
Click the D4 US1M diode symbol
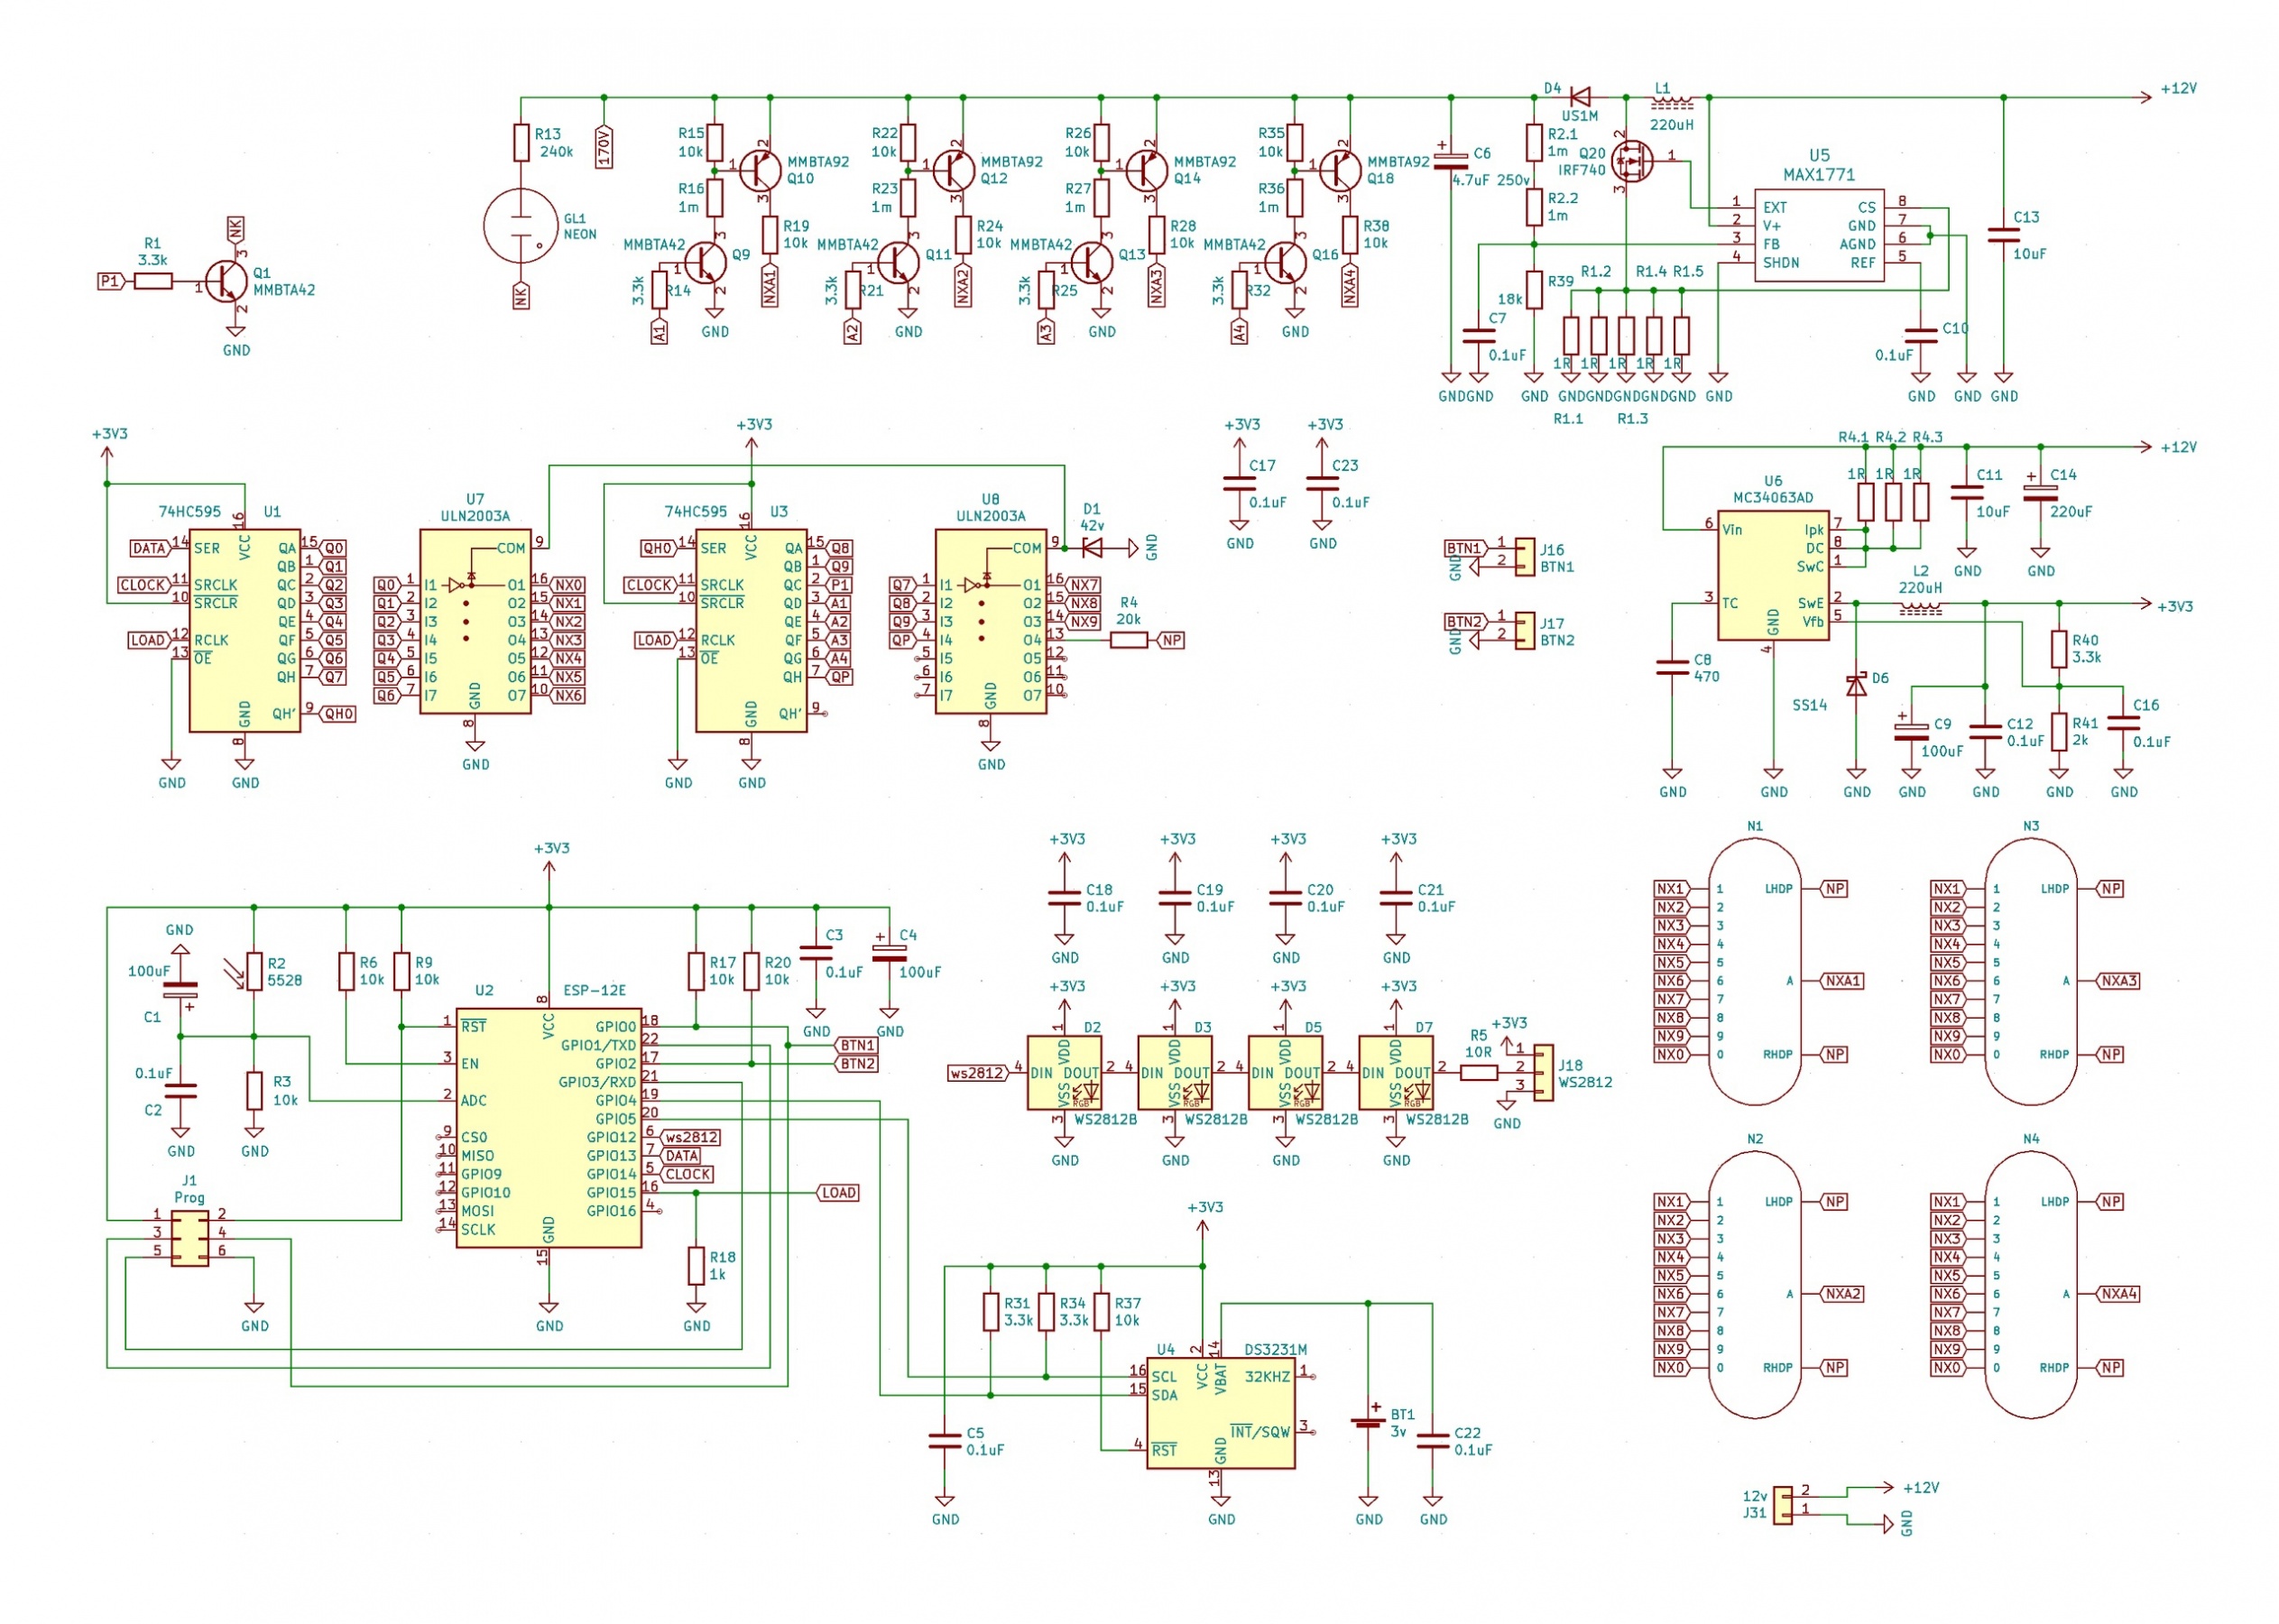1580,97
